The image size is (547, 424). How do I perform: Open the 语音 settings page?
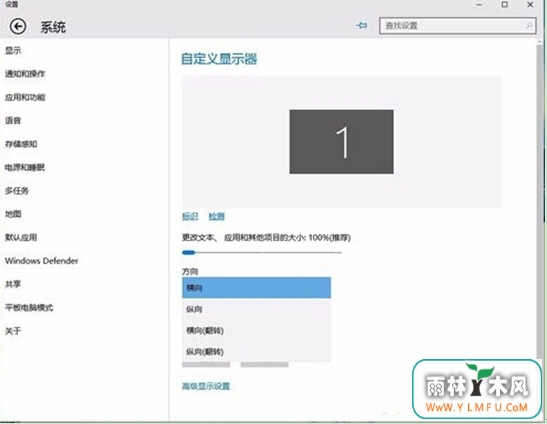(x=13, y=121)
